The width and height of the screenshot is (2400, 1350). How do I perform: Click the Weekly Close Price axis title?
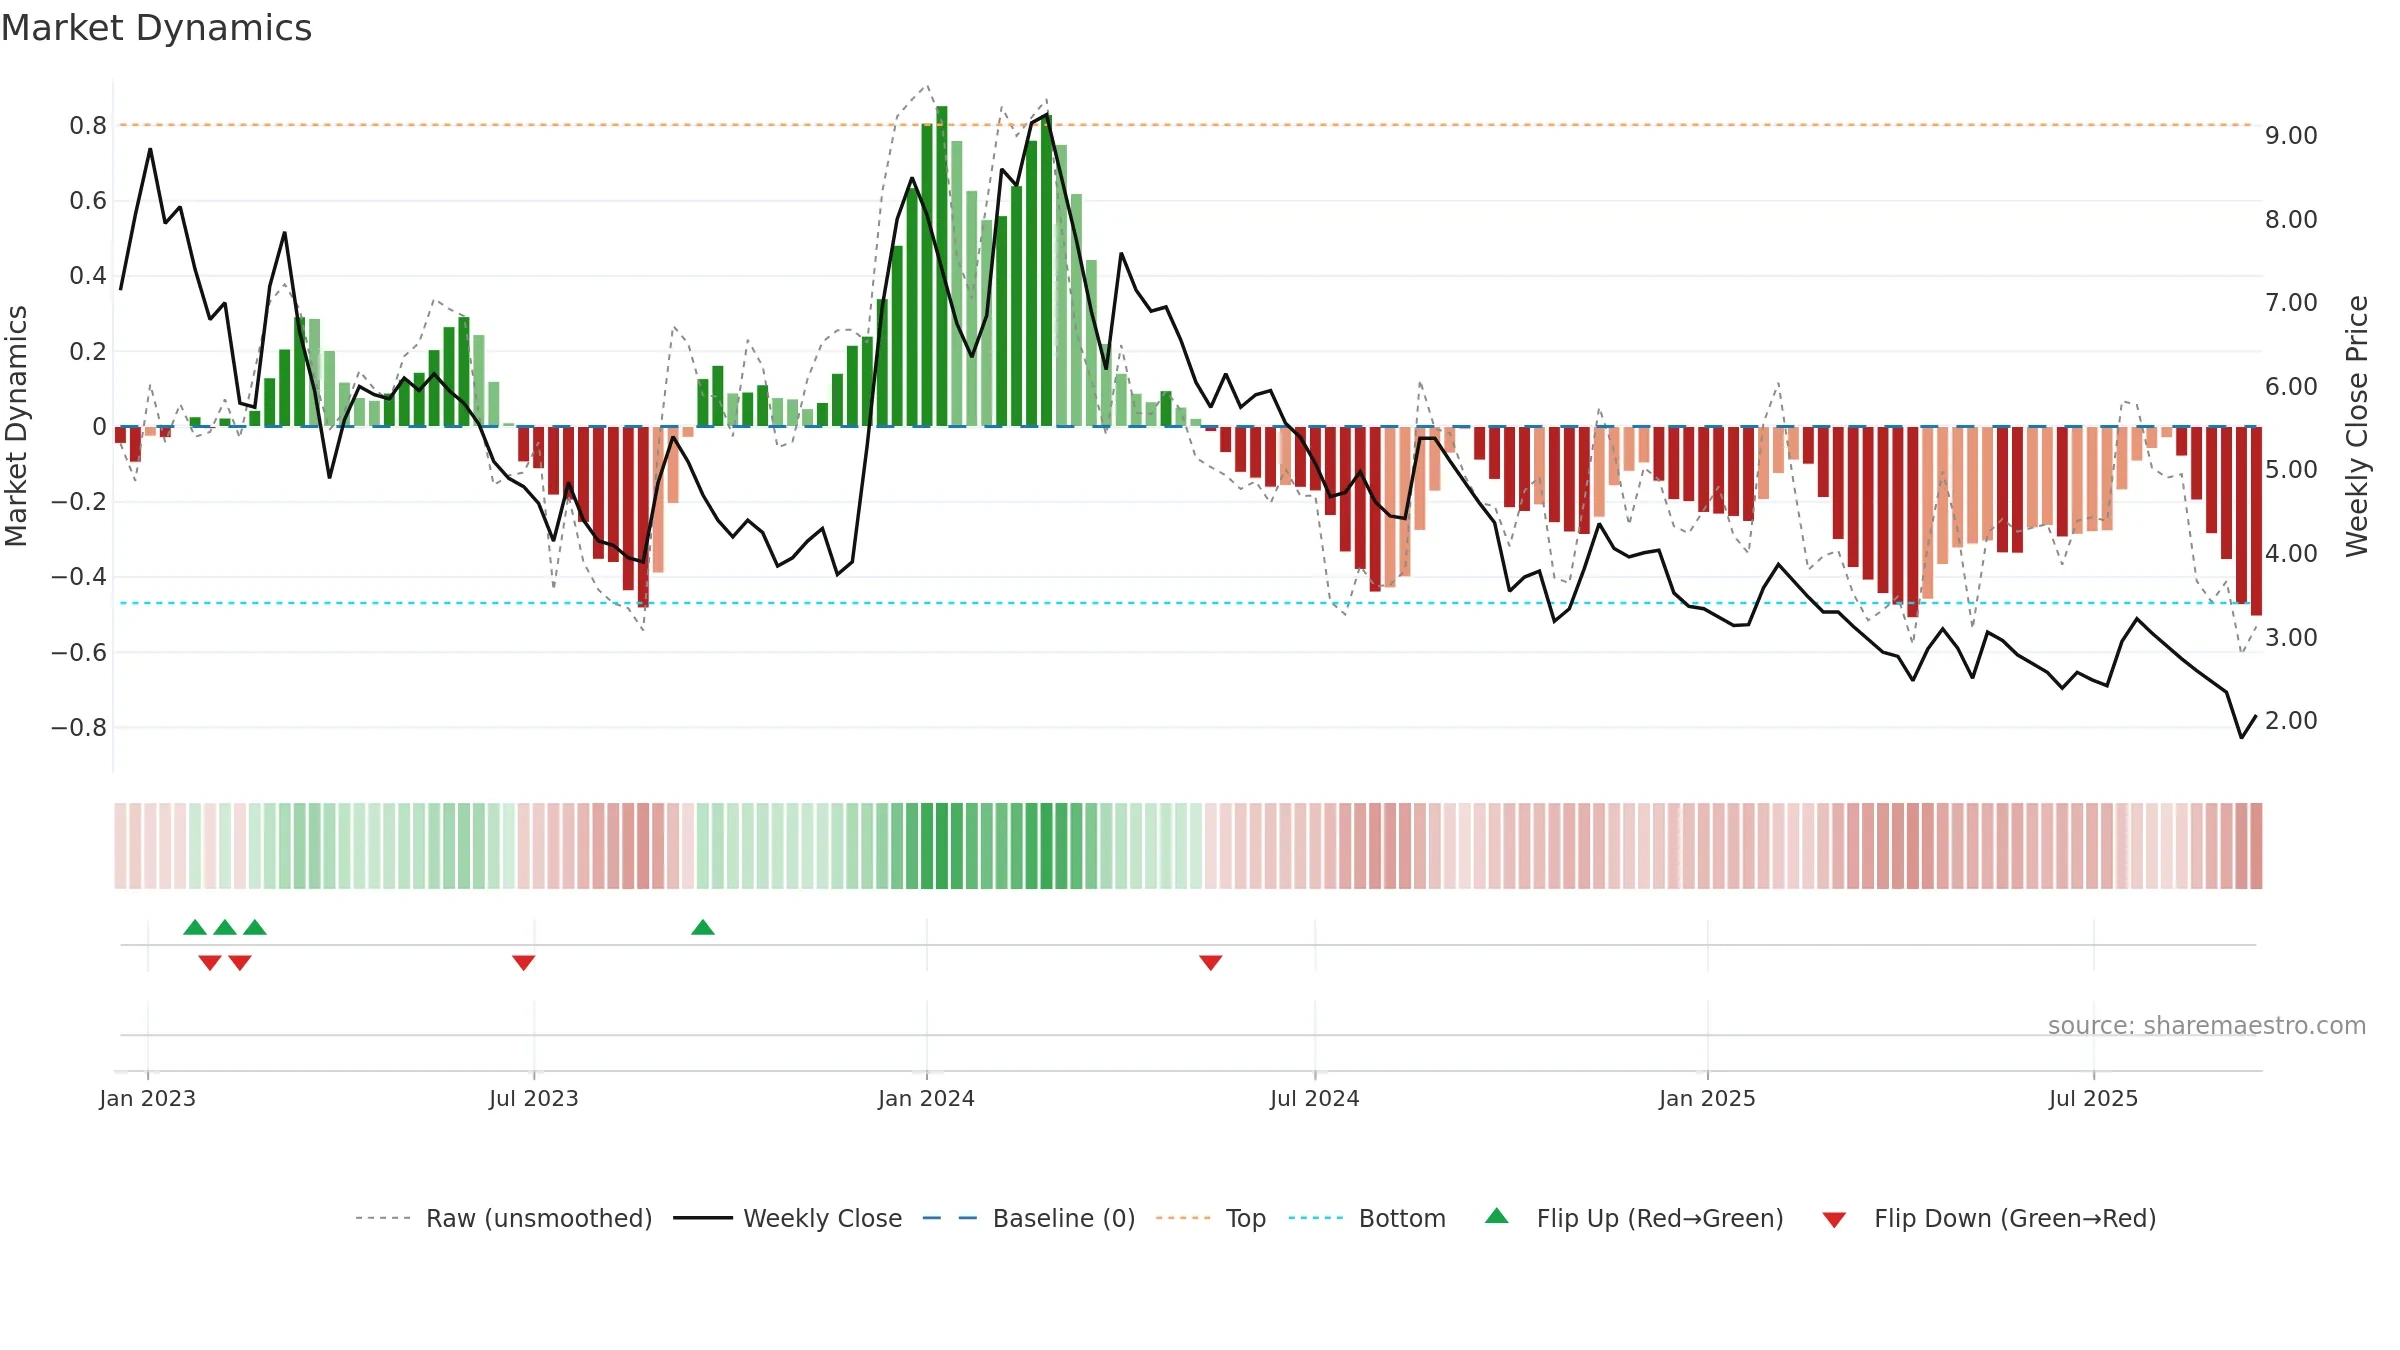pos(2357,426)
